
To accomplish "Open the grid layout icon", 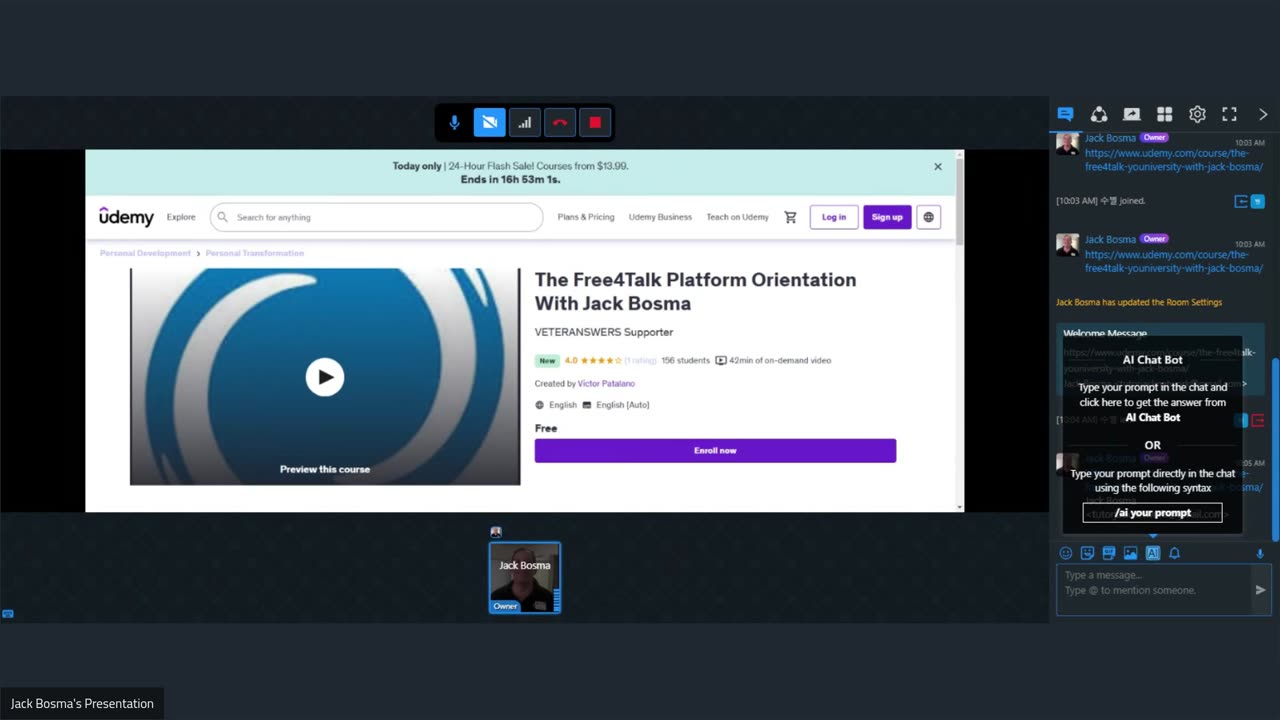I will (x=1164, y=114).
